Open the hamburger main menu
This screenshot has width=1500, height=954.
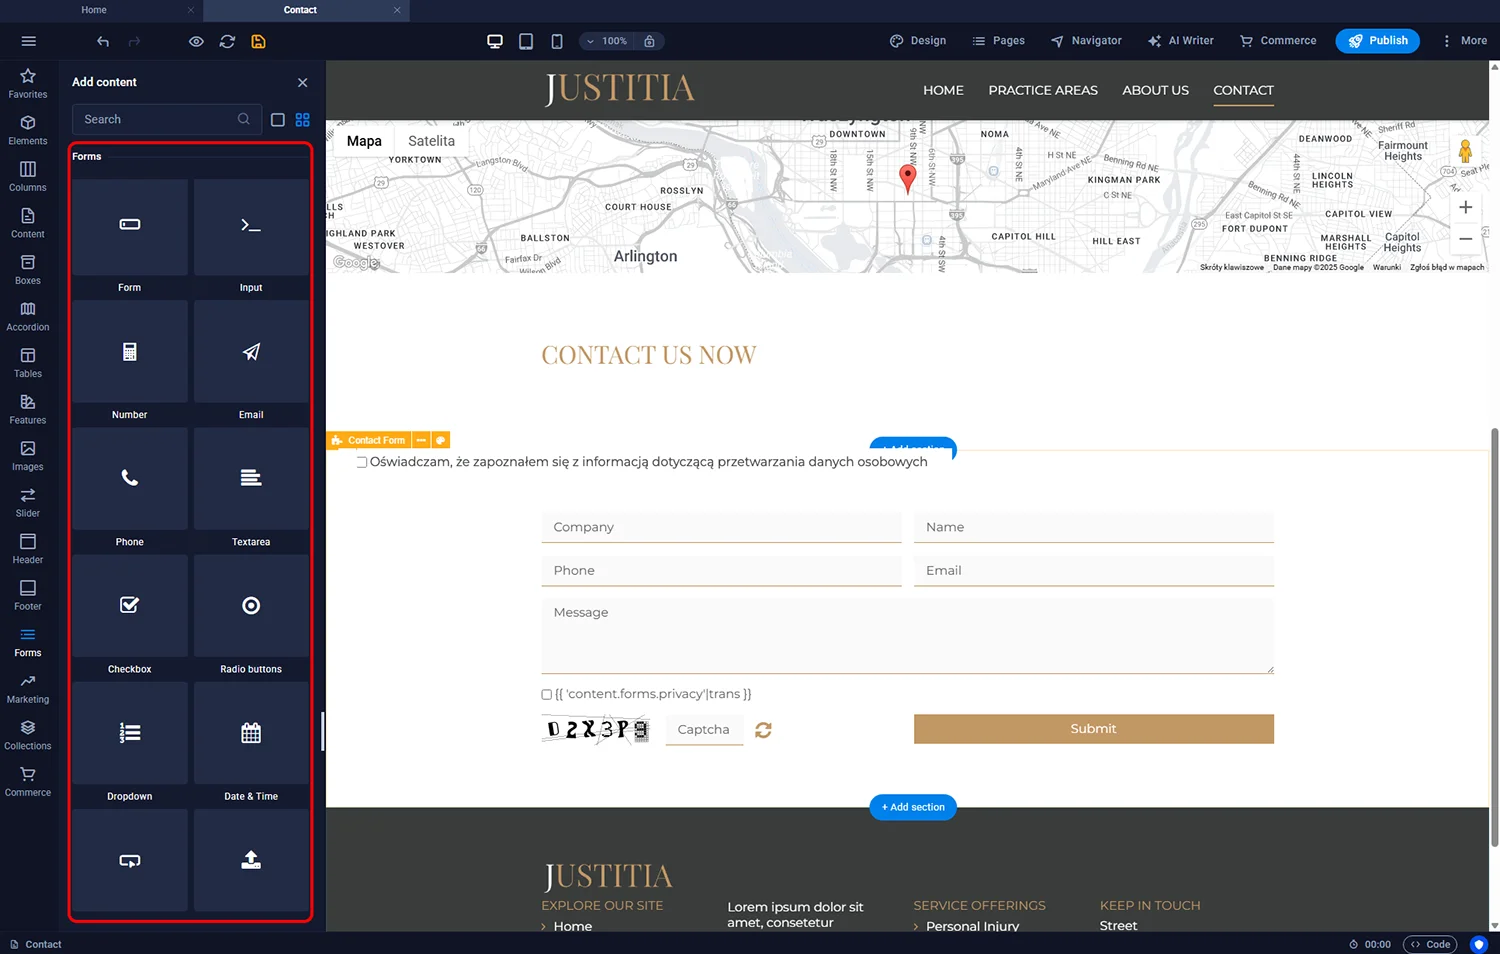[x=28, y=41]
